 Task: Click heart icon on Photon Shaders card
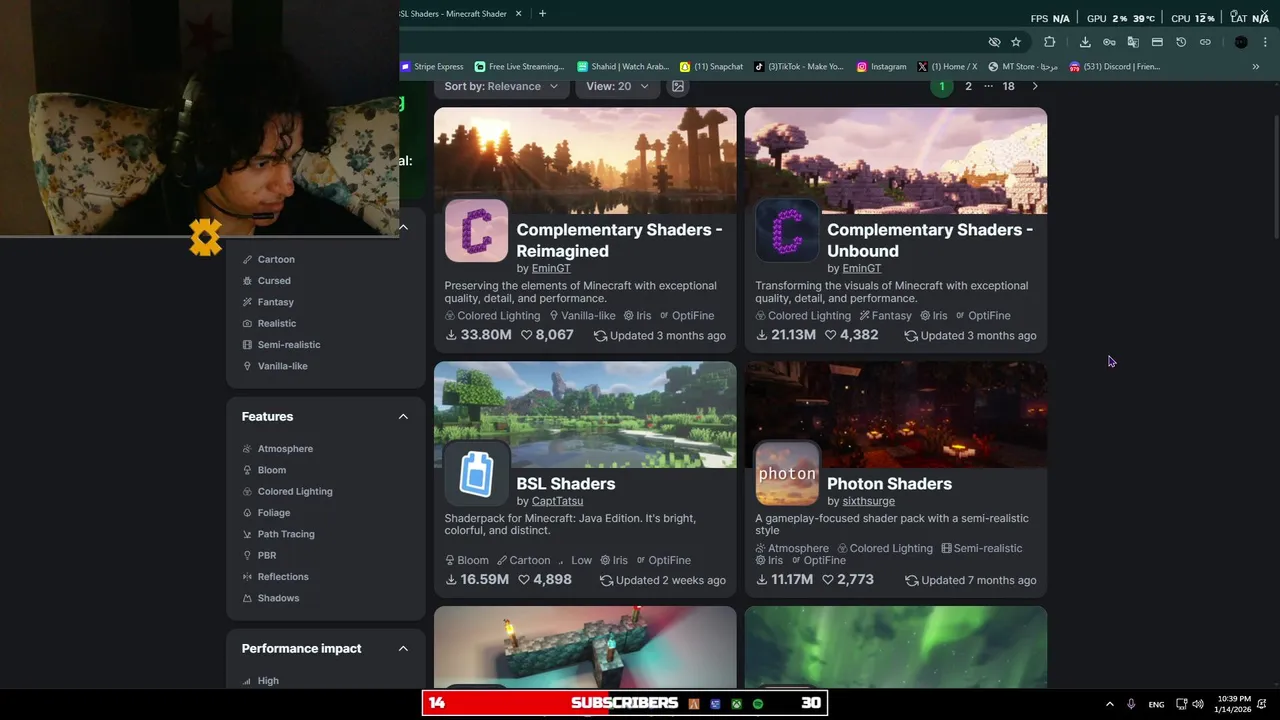coord(828,580)
